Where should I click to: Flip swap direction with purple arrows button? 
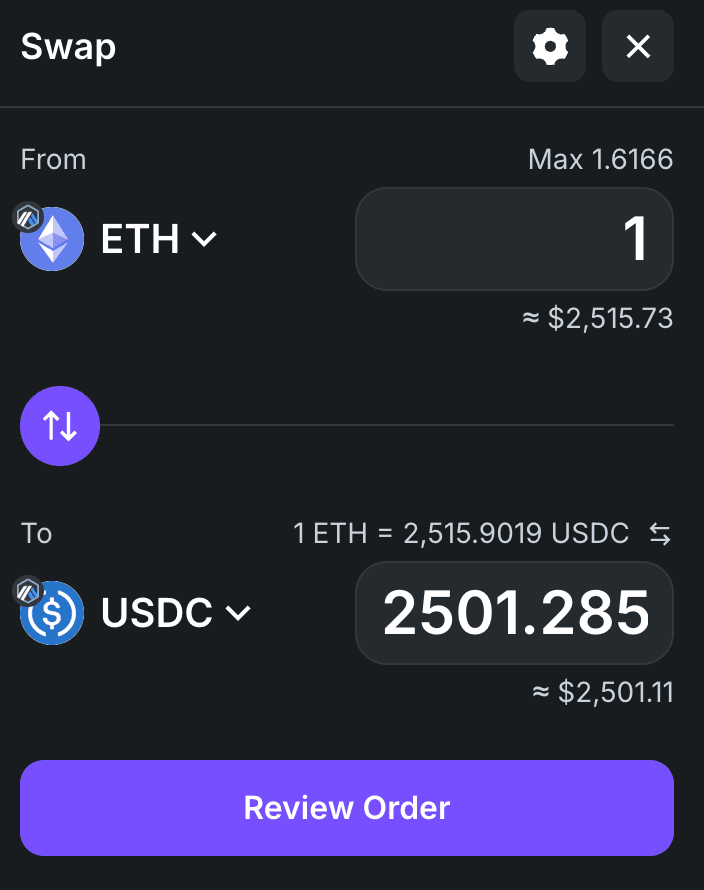click(x=60, y=426)
